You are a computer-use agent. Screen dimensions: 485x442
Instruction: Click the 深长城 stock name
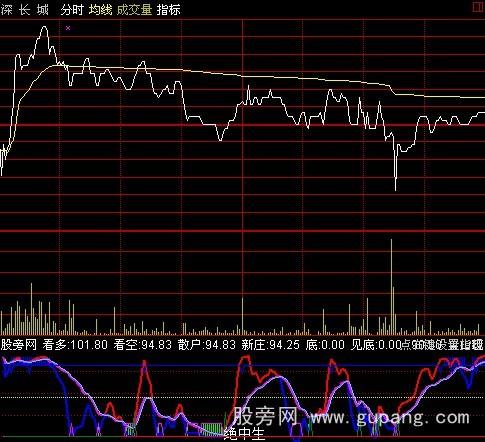(x=25, y=10)
